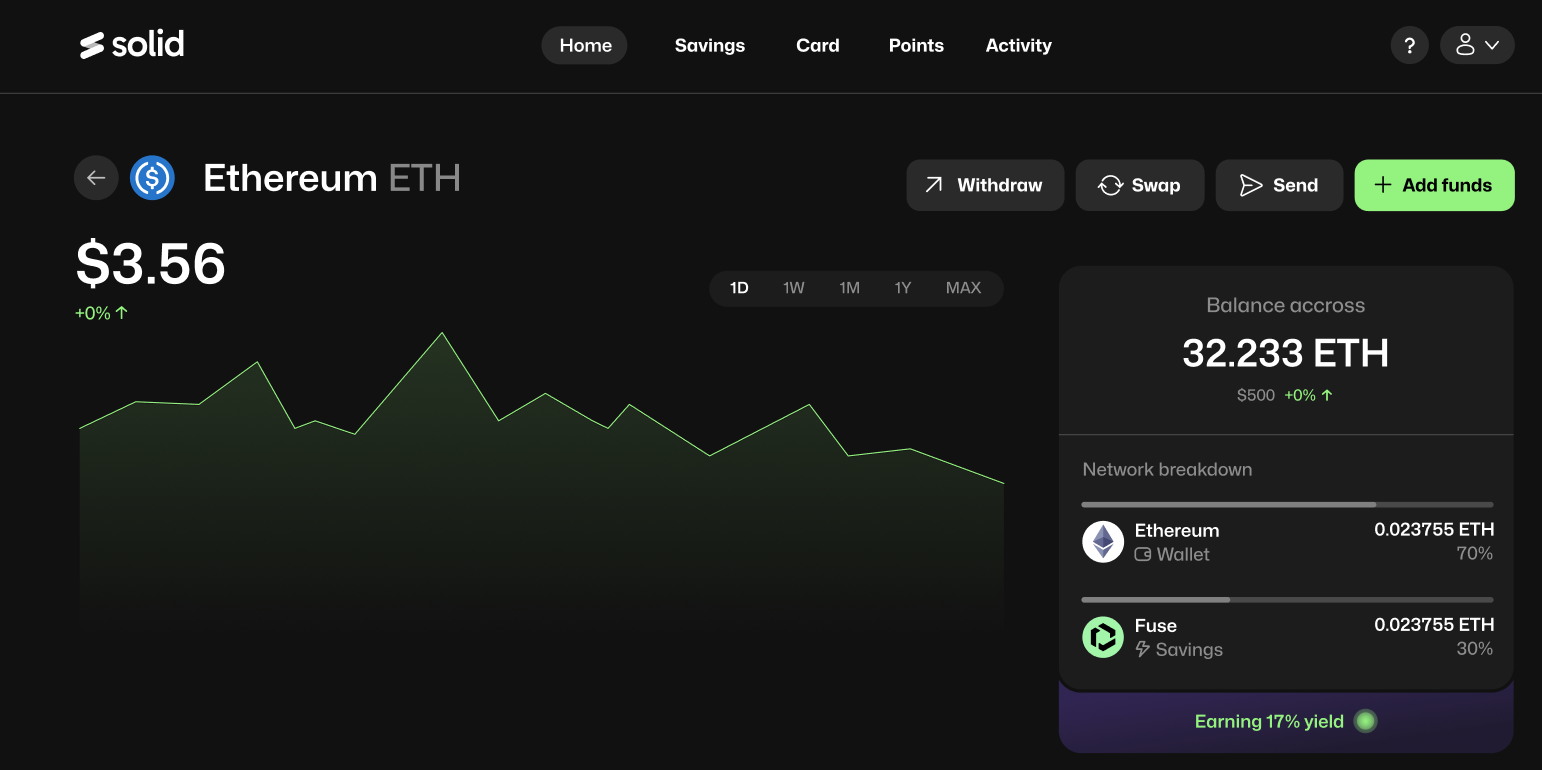Click the Send button
1542x770 pixels.
pyautogui.click(x=1279, y=185)
